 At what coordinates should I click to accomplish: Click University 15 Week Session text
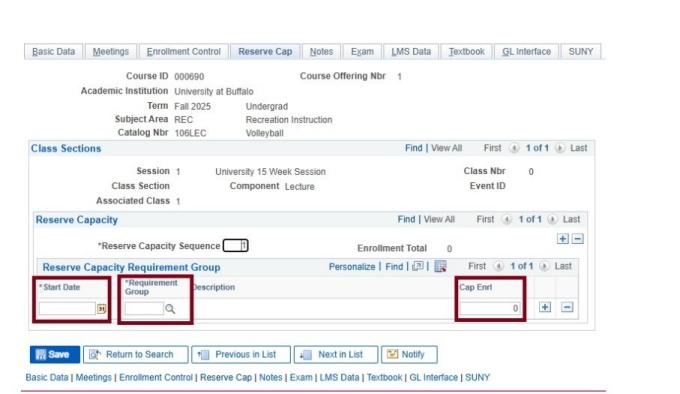[270, 172]
